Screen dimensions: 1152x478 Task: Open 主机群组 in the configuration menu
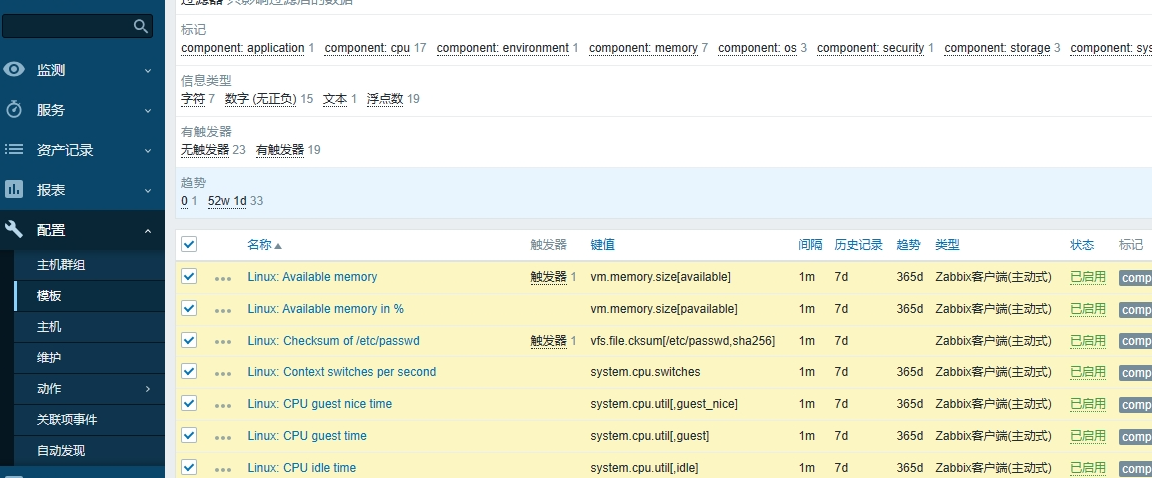(61, 265)
